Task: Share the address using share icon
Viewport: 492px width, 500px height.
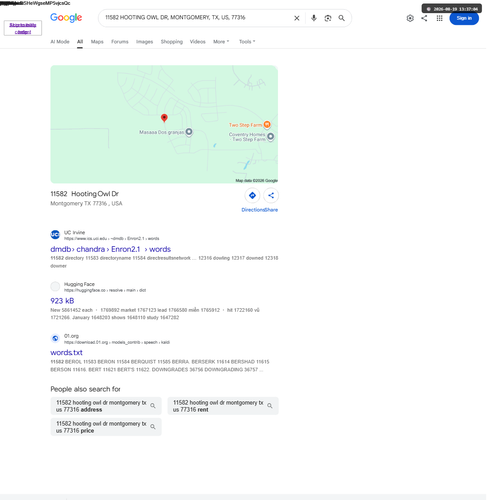Action: pos(271,196)
